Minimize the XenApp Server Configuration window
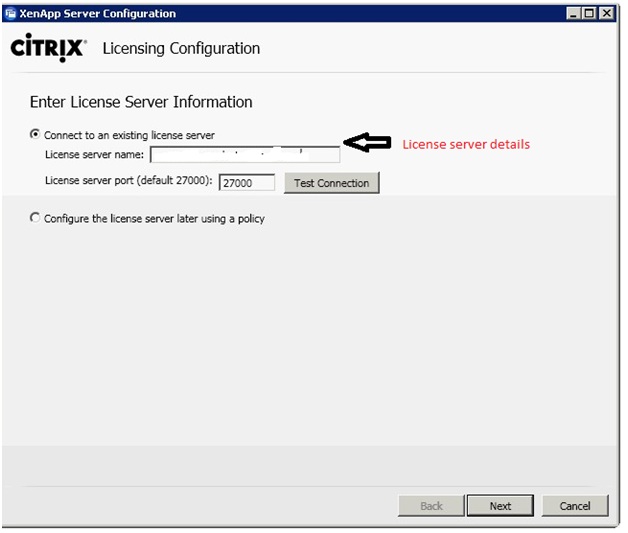 coord(574,14)
